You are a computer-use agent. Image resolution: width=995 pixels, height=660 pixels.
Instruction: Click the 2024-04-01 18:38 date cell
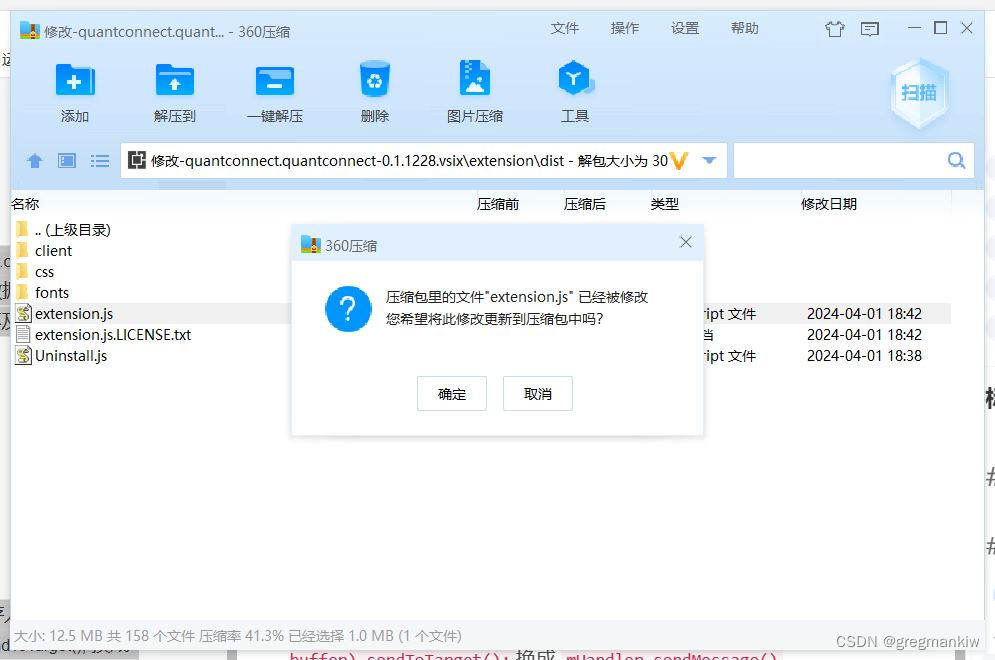pyautogui.click(x=864, y=355)
